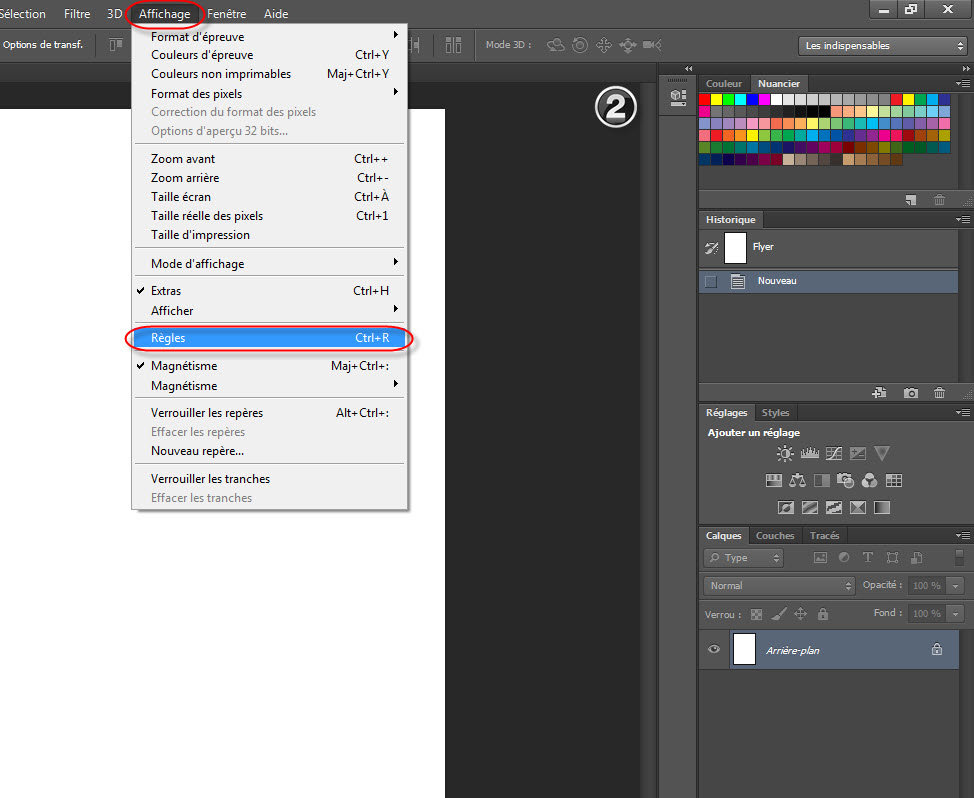The image size is (974, 798).
Task: Delete swatch with Nuancier trash icon
Action: 939,200
